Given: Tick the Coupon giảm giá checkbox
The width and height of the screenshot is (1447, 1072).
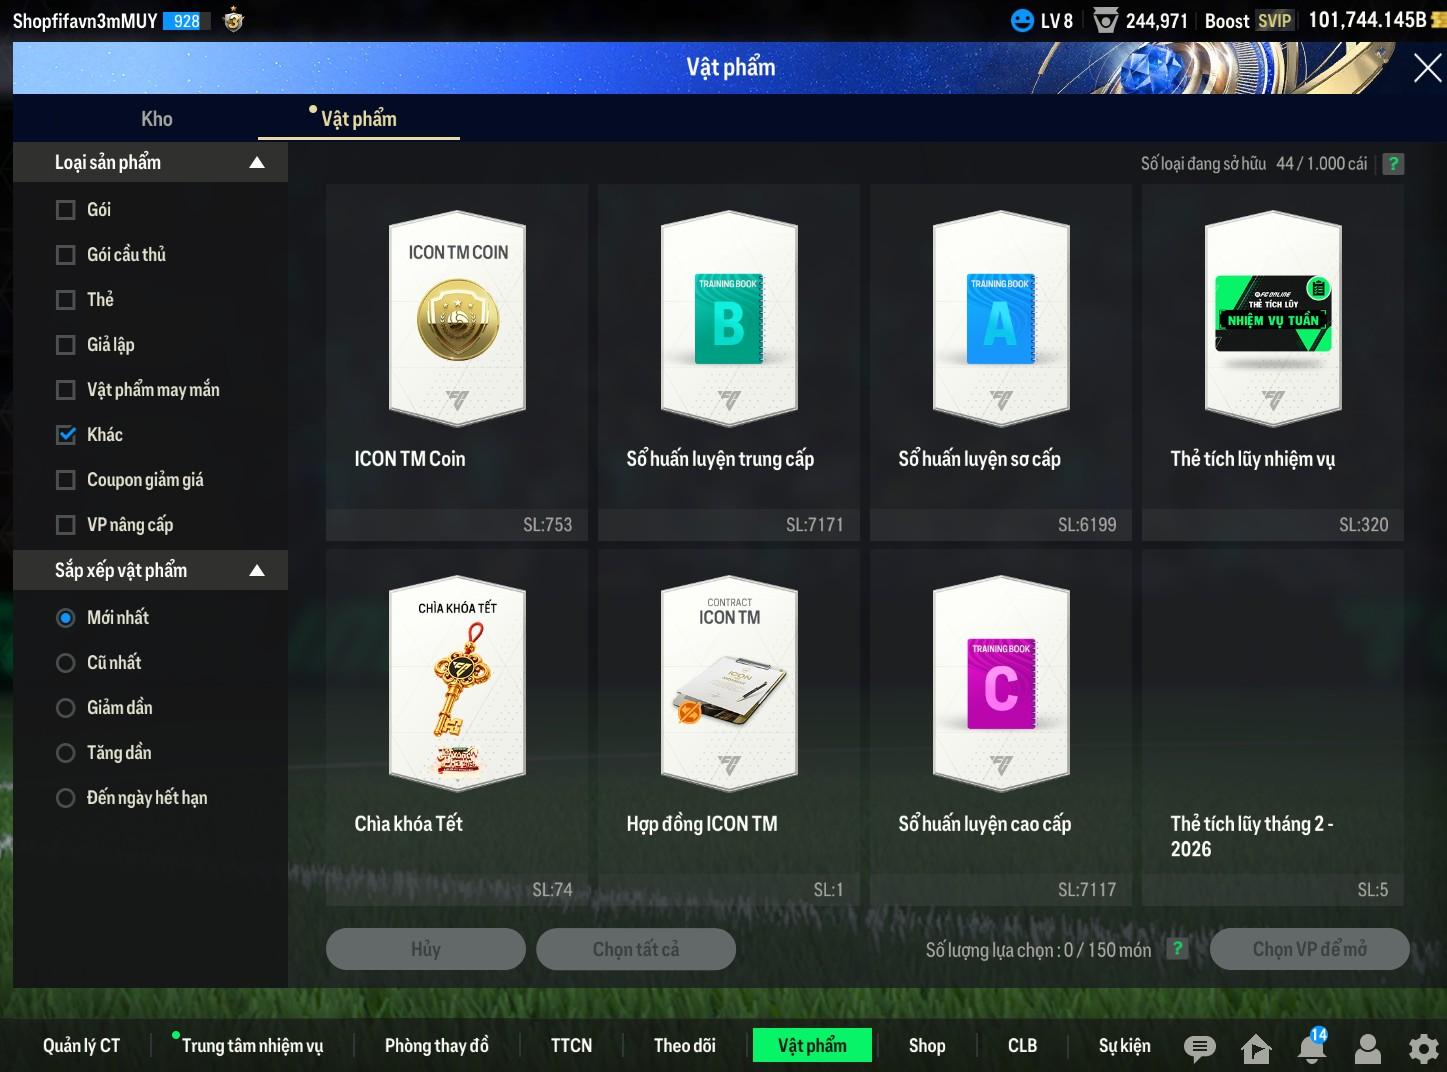Looking at the screenshot, I should (x=66, y=480).
